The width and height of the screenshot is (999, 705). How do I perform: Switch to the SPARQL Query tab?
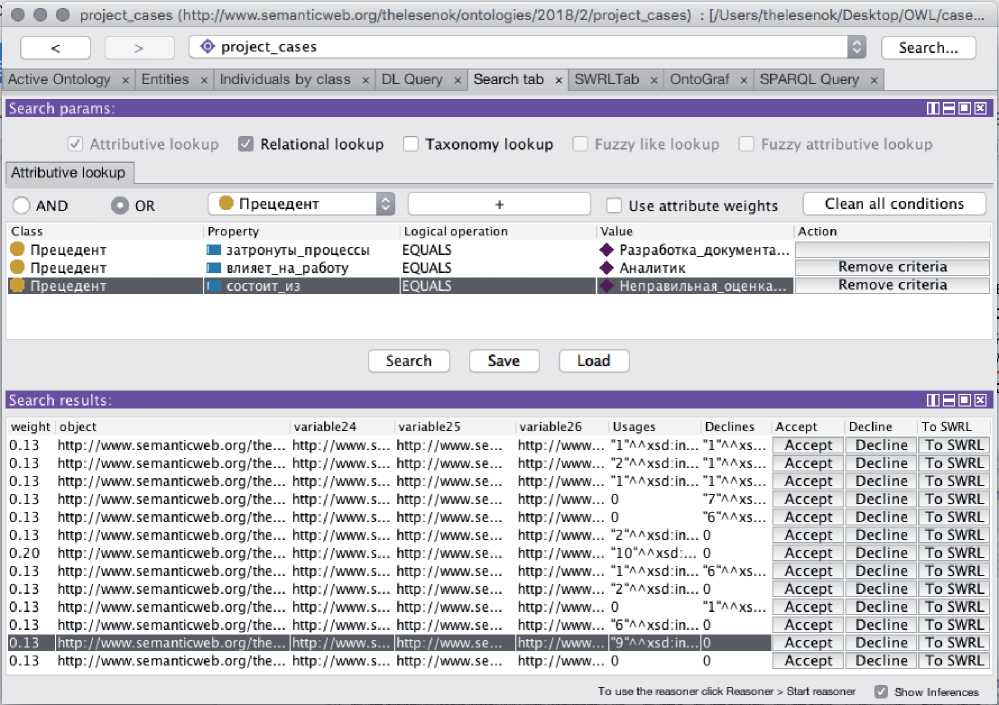point(811,79)
